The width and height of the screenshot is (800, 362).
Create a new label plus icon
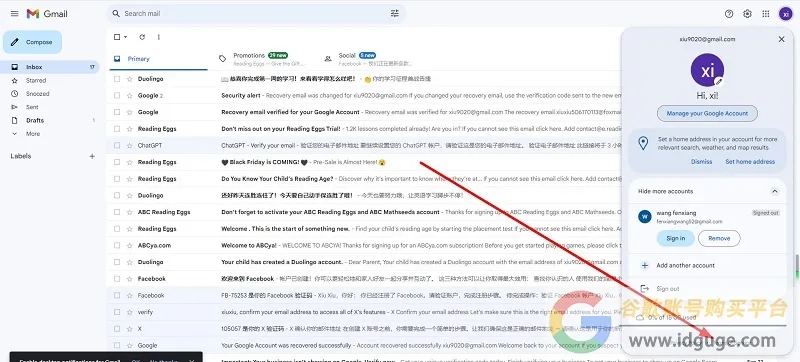[92, 157]
